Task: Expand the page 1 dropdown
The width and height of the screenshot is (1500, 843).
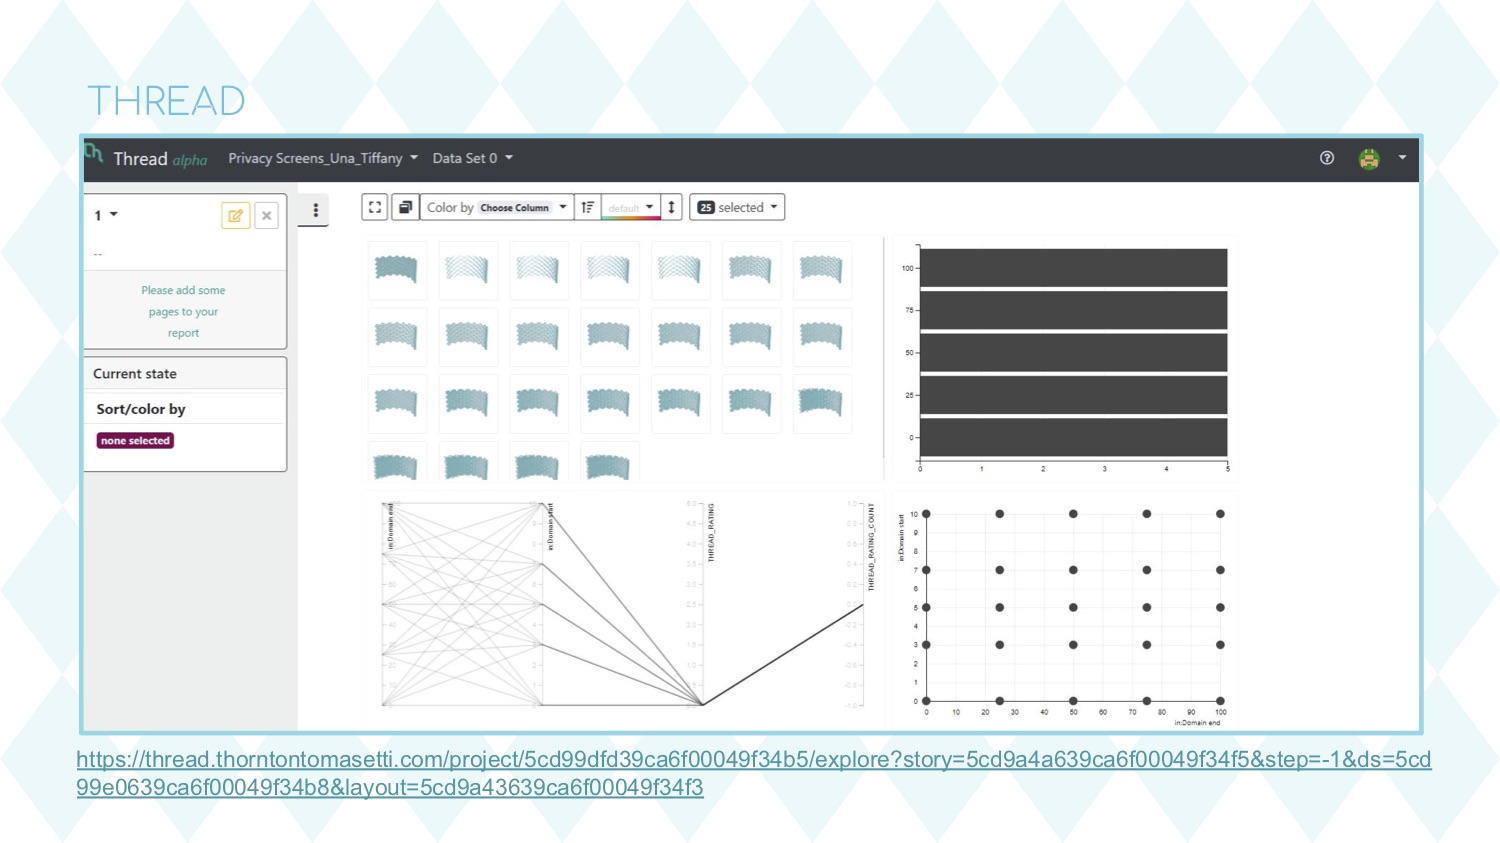Action: coord(106,215)
